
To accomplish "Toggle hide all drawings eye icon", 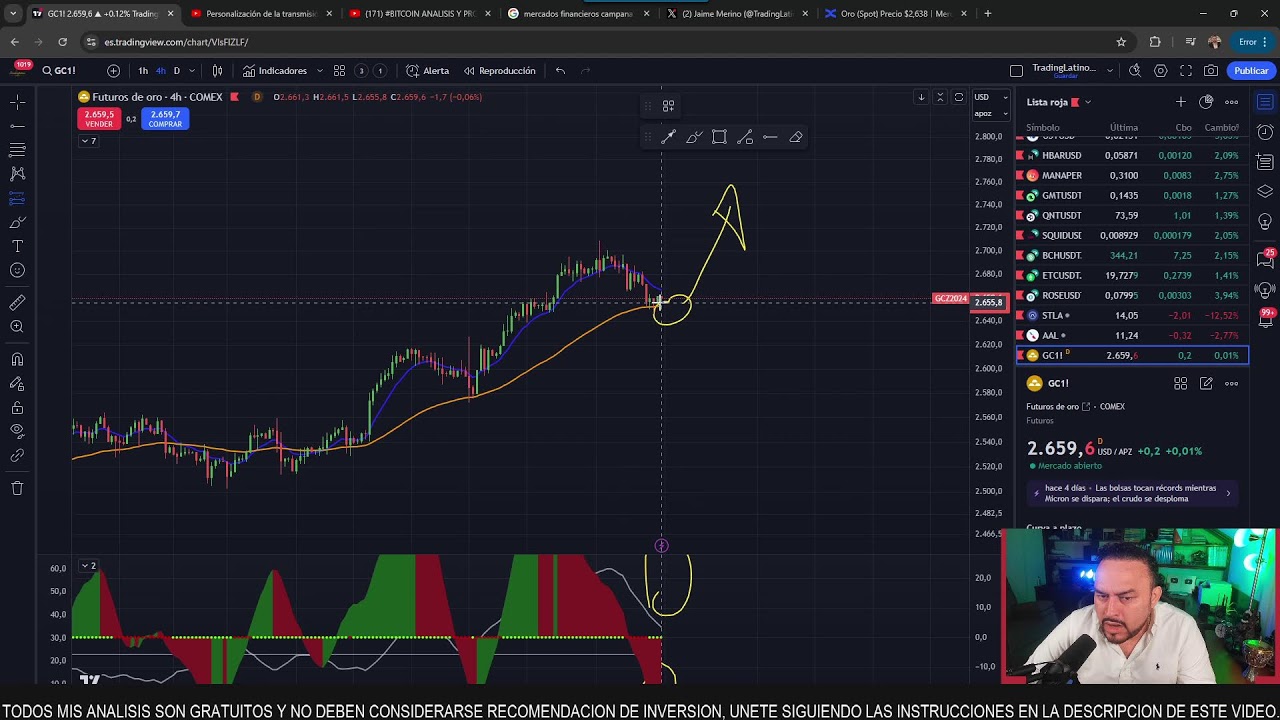I will click(x=17, y=431).
